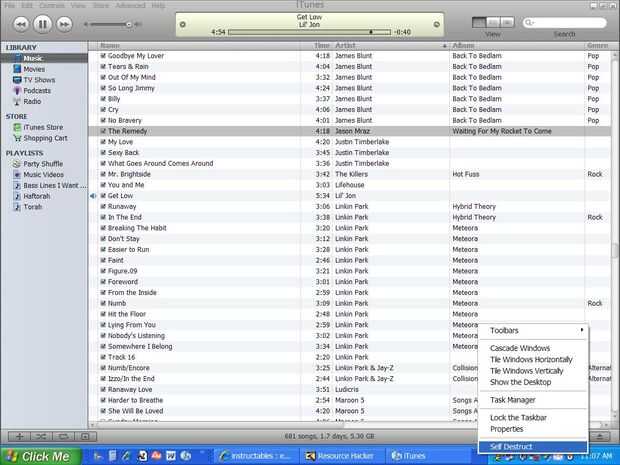Image resolution: width=620 pixels, height=465 pixels.
Task: Open Instructables window from the taskbar
Action: 255,456
